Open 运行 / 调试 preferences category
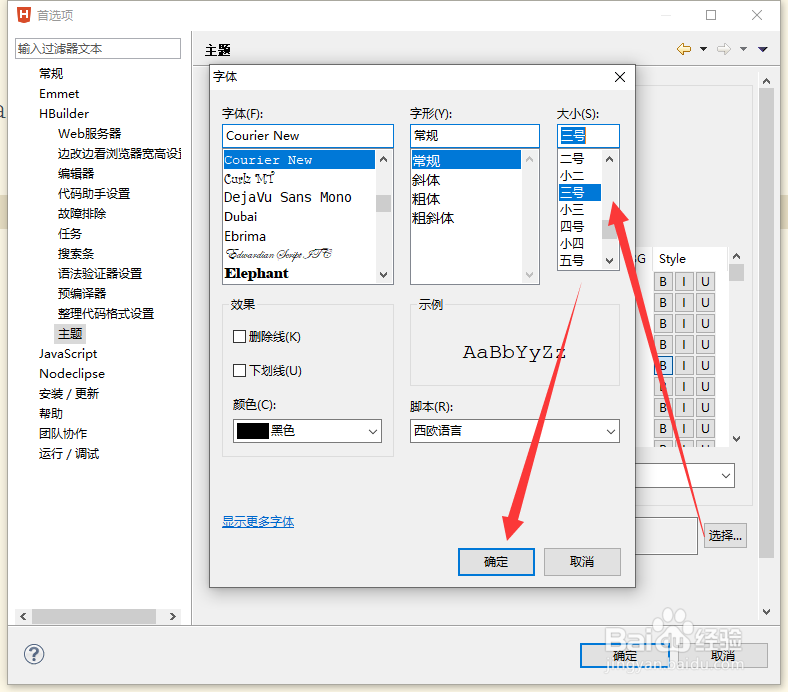 coord(69,454)
